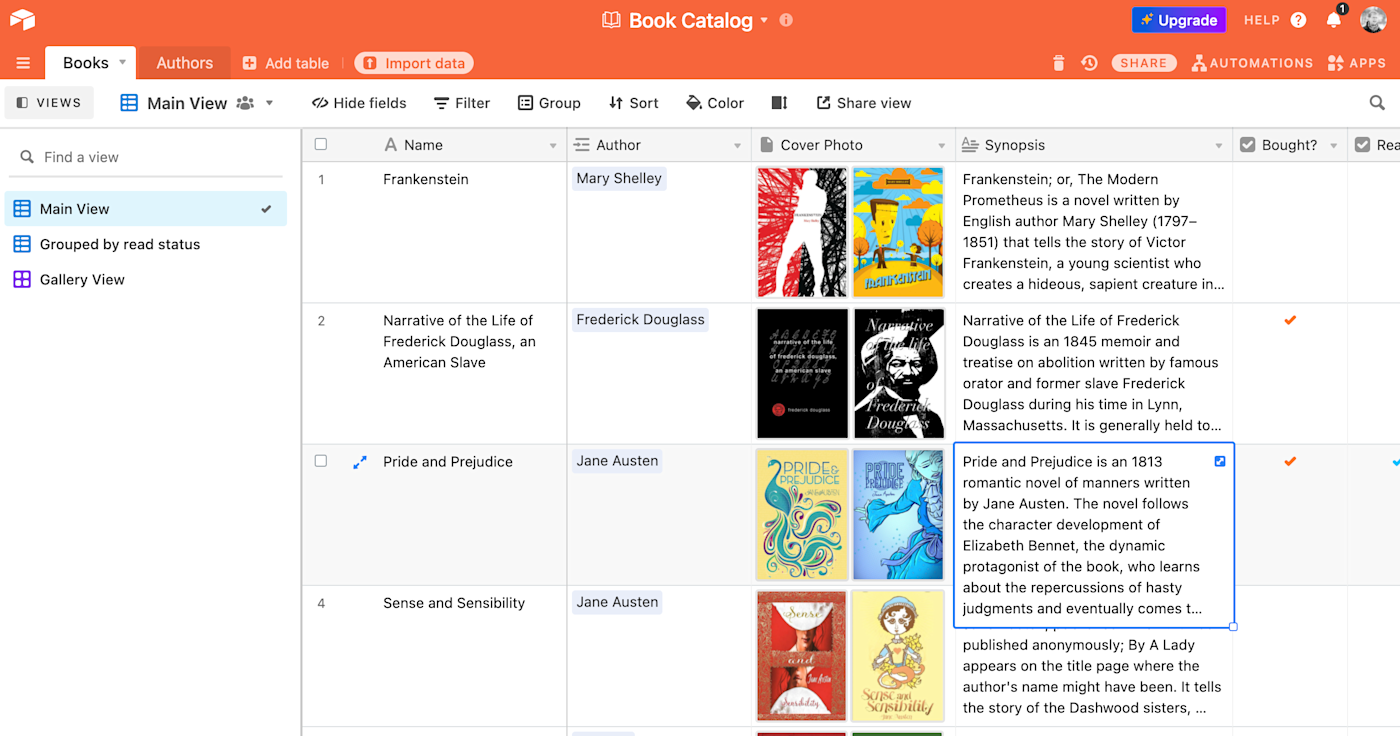The height and width of the screenshot is (736, 1400).
Task: Expand the selected synopsis cell editor
Action: point(1220,461)
